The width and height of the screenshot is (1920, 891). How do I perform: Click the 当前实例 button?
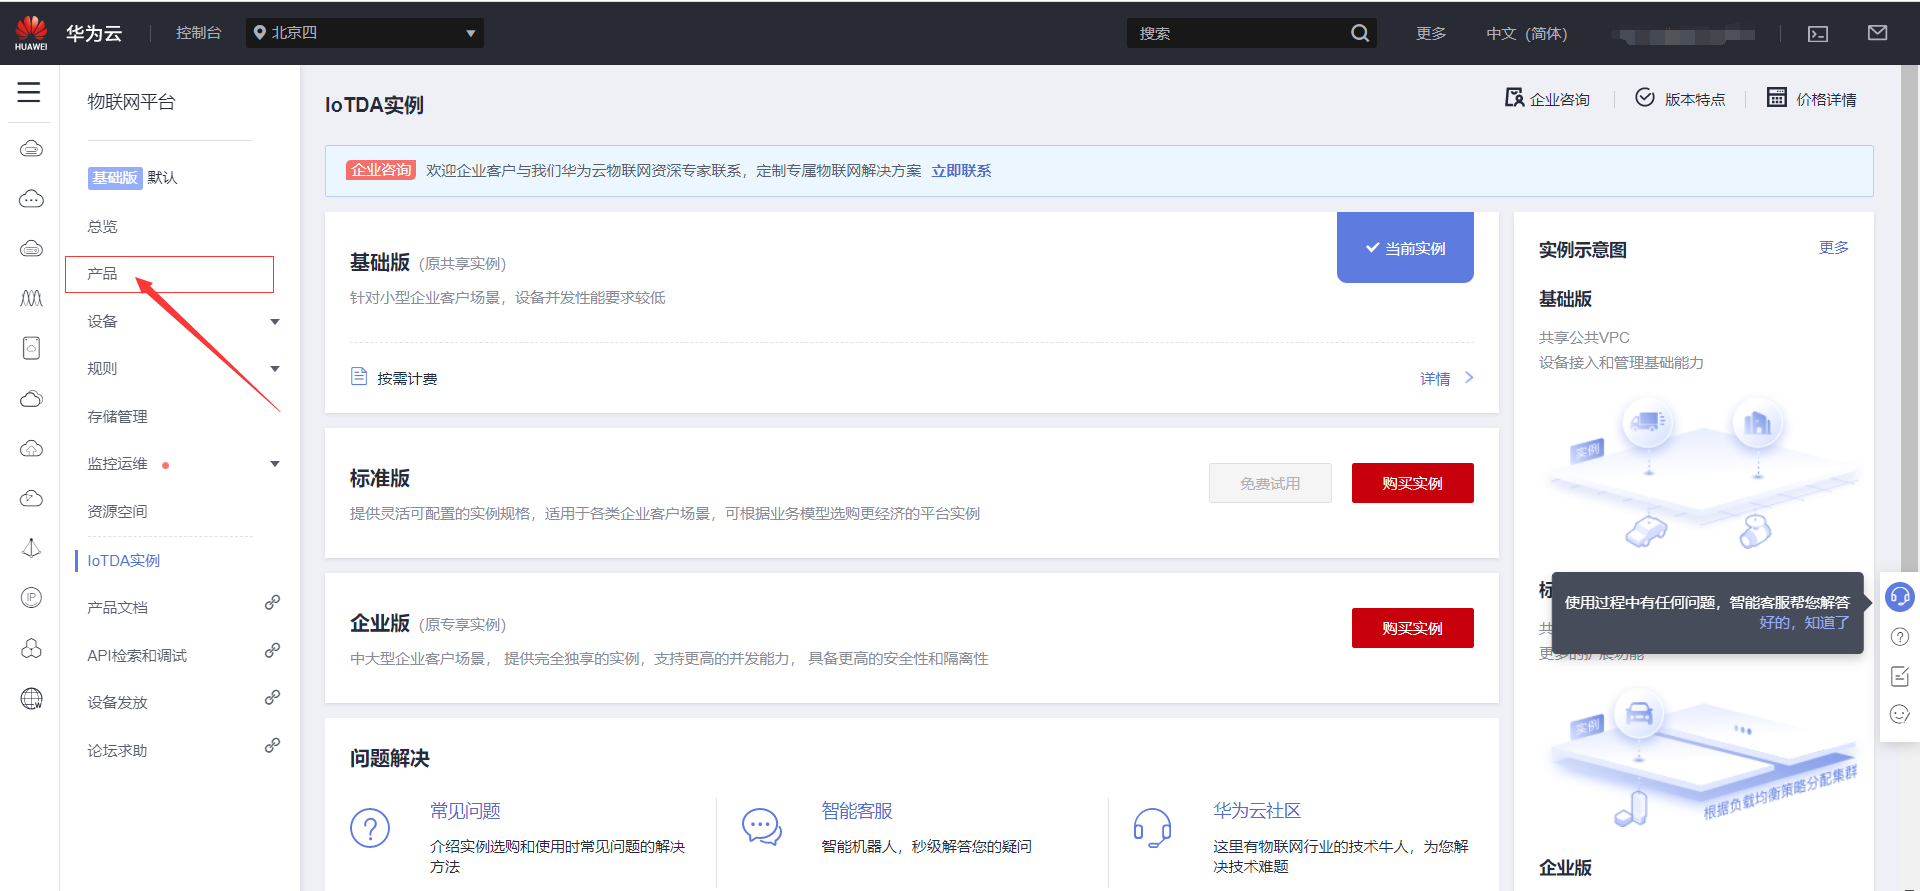[x=1405, y=247]
